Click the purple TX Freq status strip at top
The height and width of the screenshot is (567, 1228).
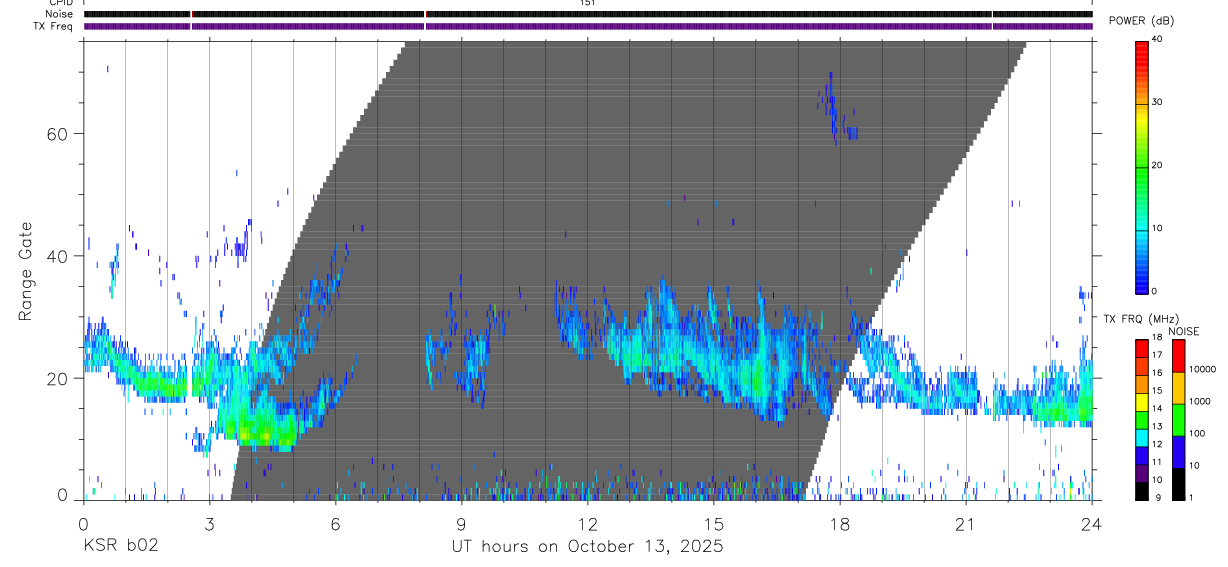pos(588,26)
